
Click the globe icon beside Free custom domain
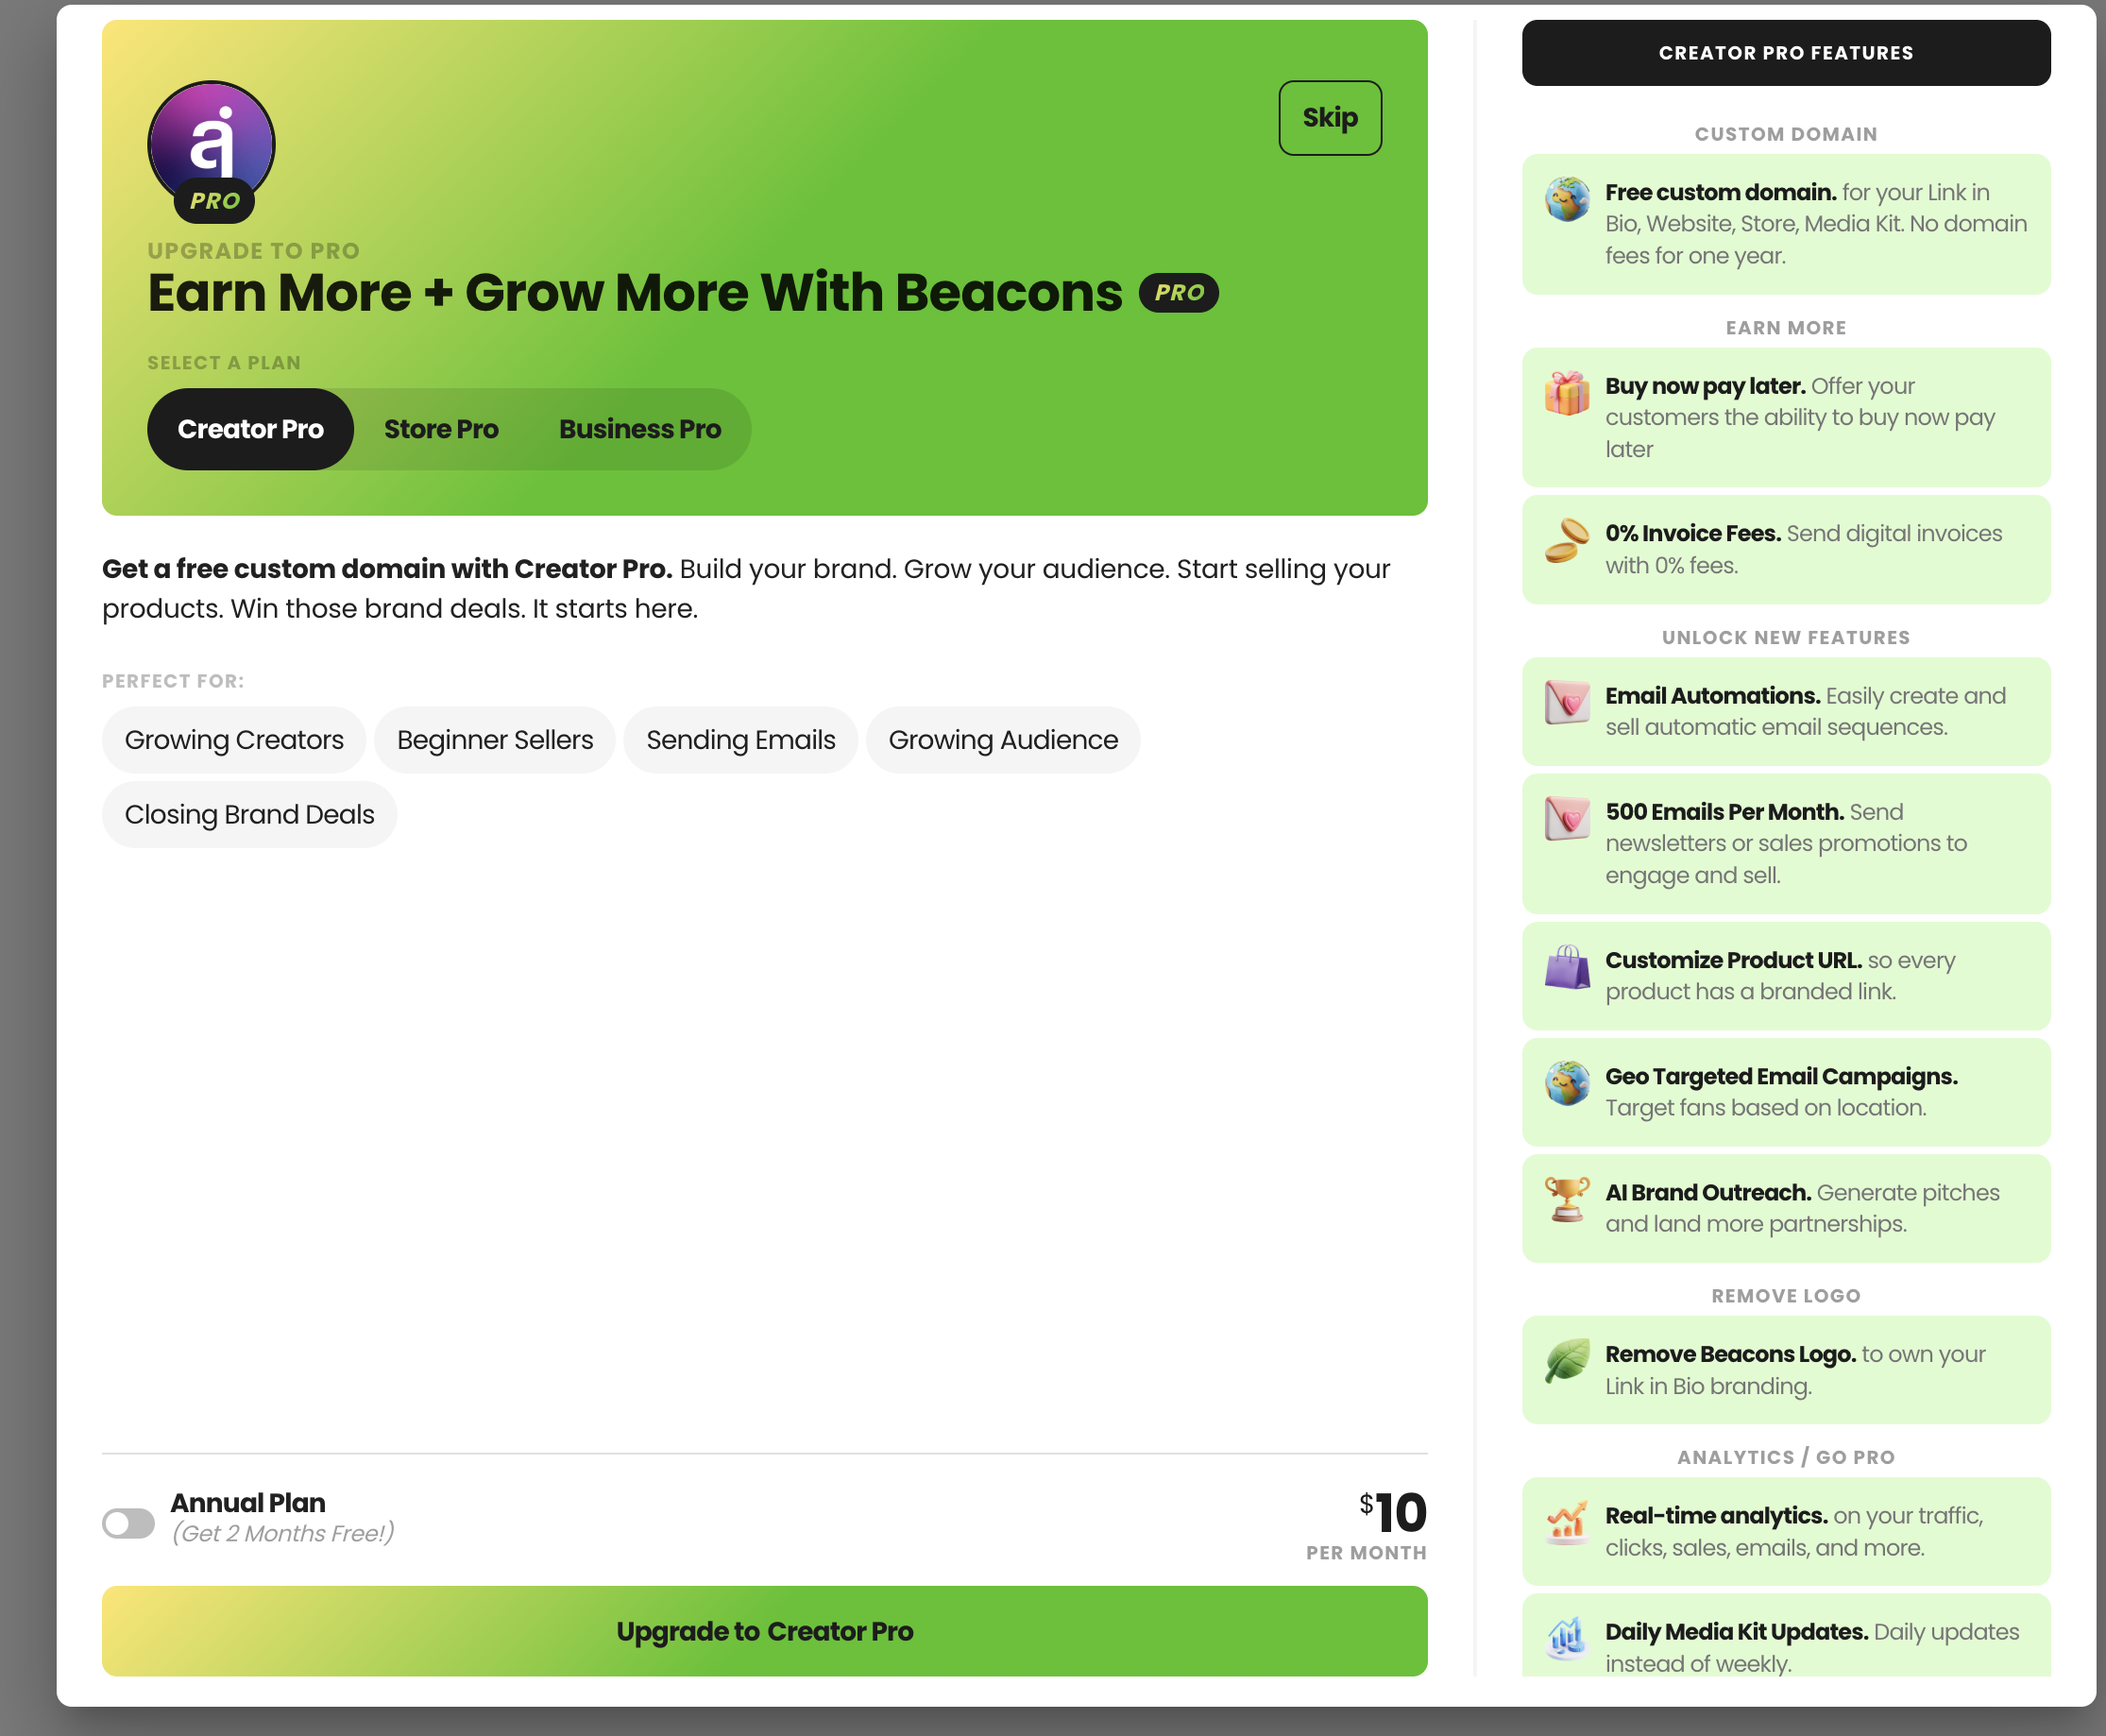point(1567,199)
